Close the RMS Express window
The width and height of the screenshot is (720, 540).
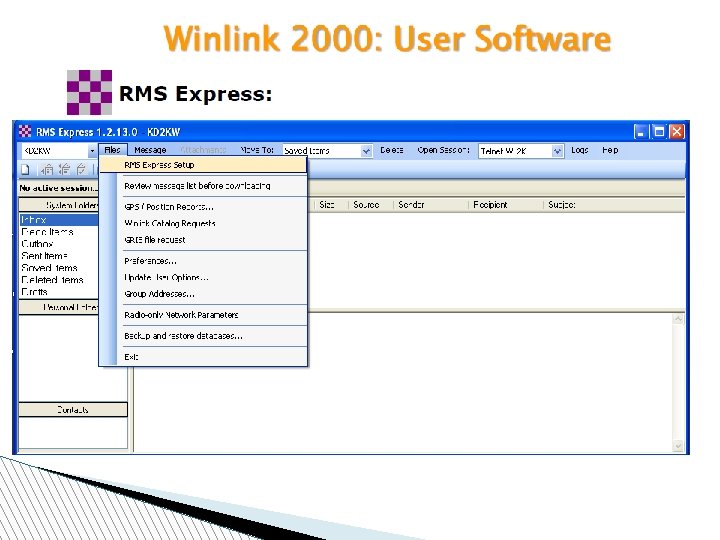coord(676,132)
